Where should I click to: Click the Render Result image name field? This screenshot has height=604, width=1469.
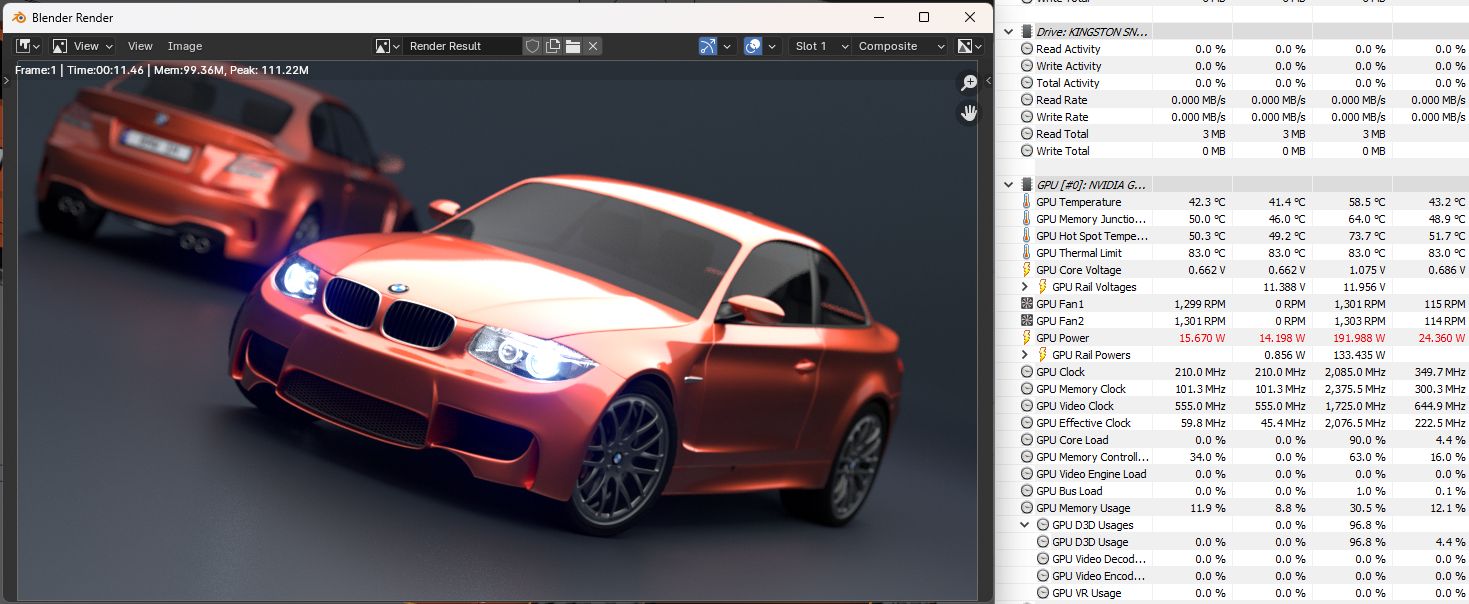(x=463, y=46)
